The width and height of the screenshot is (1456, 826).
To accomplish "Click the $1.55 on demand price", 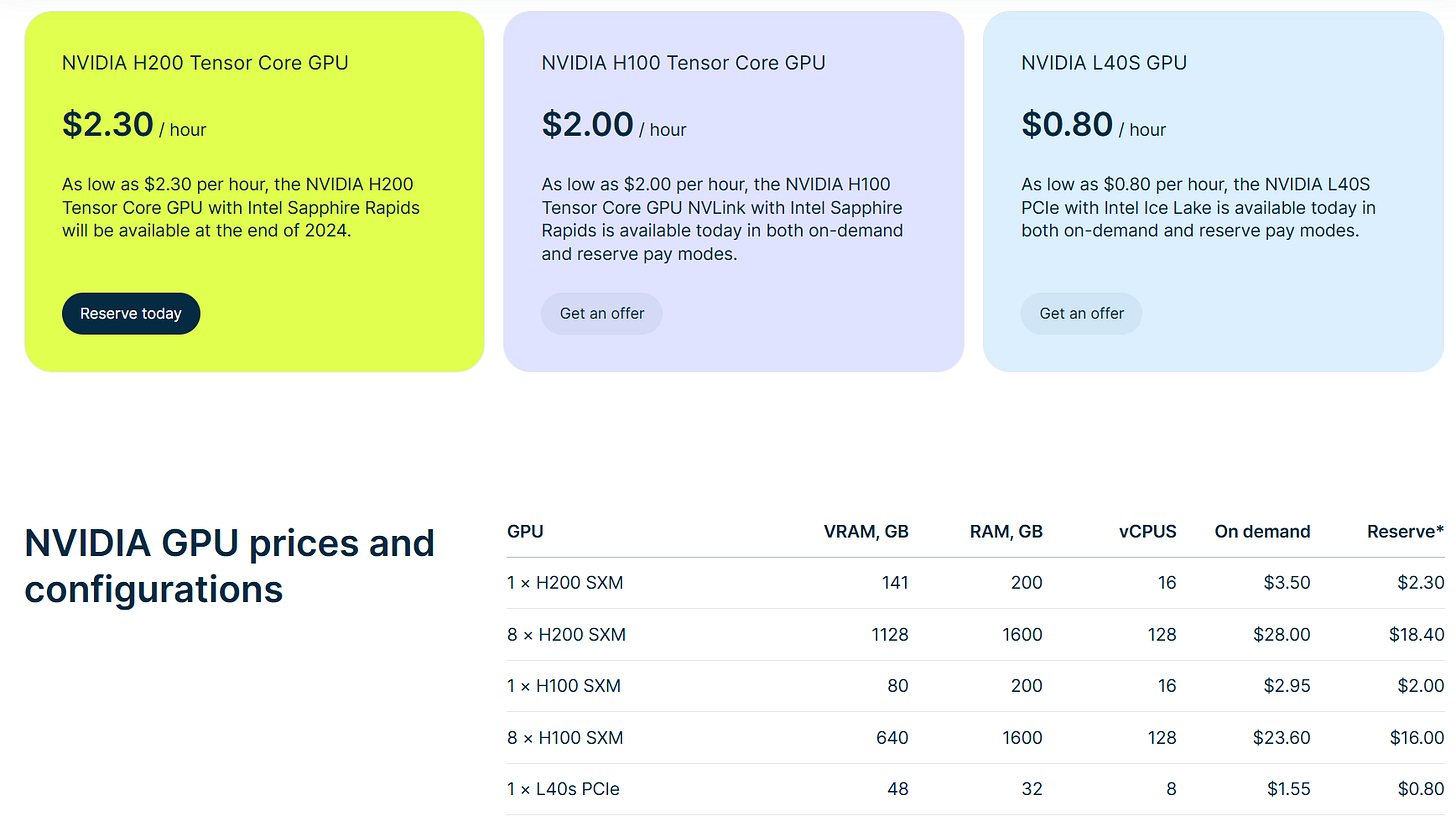I will 1288,789.
